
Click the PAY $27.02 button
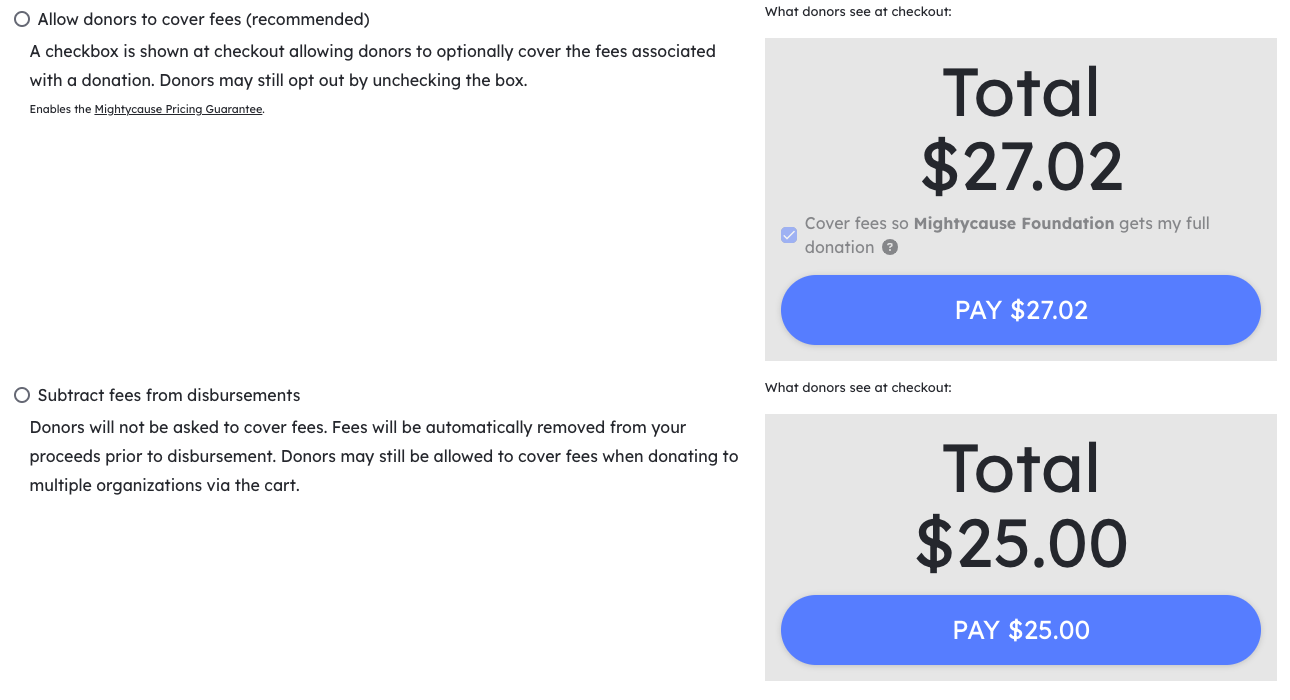1020,310
